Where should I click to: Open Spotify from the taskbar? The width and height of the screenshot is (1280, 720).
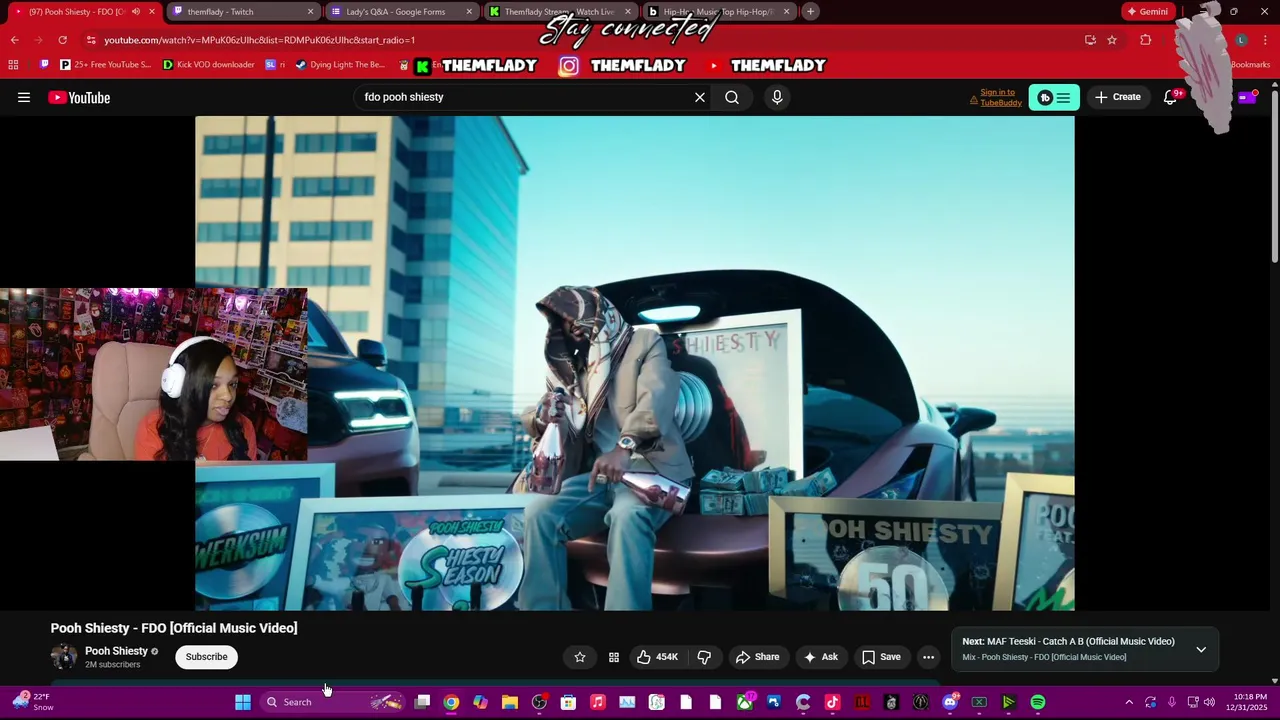(1038, 702)
